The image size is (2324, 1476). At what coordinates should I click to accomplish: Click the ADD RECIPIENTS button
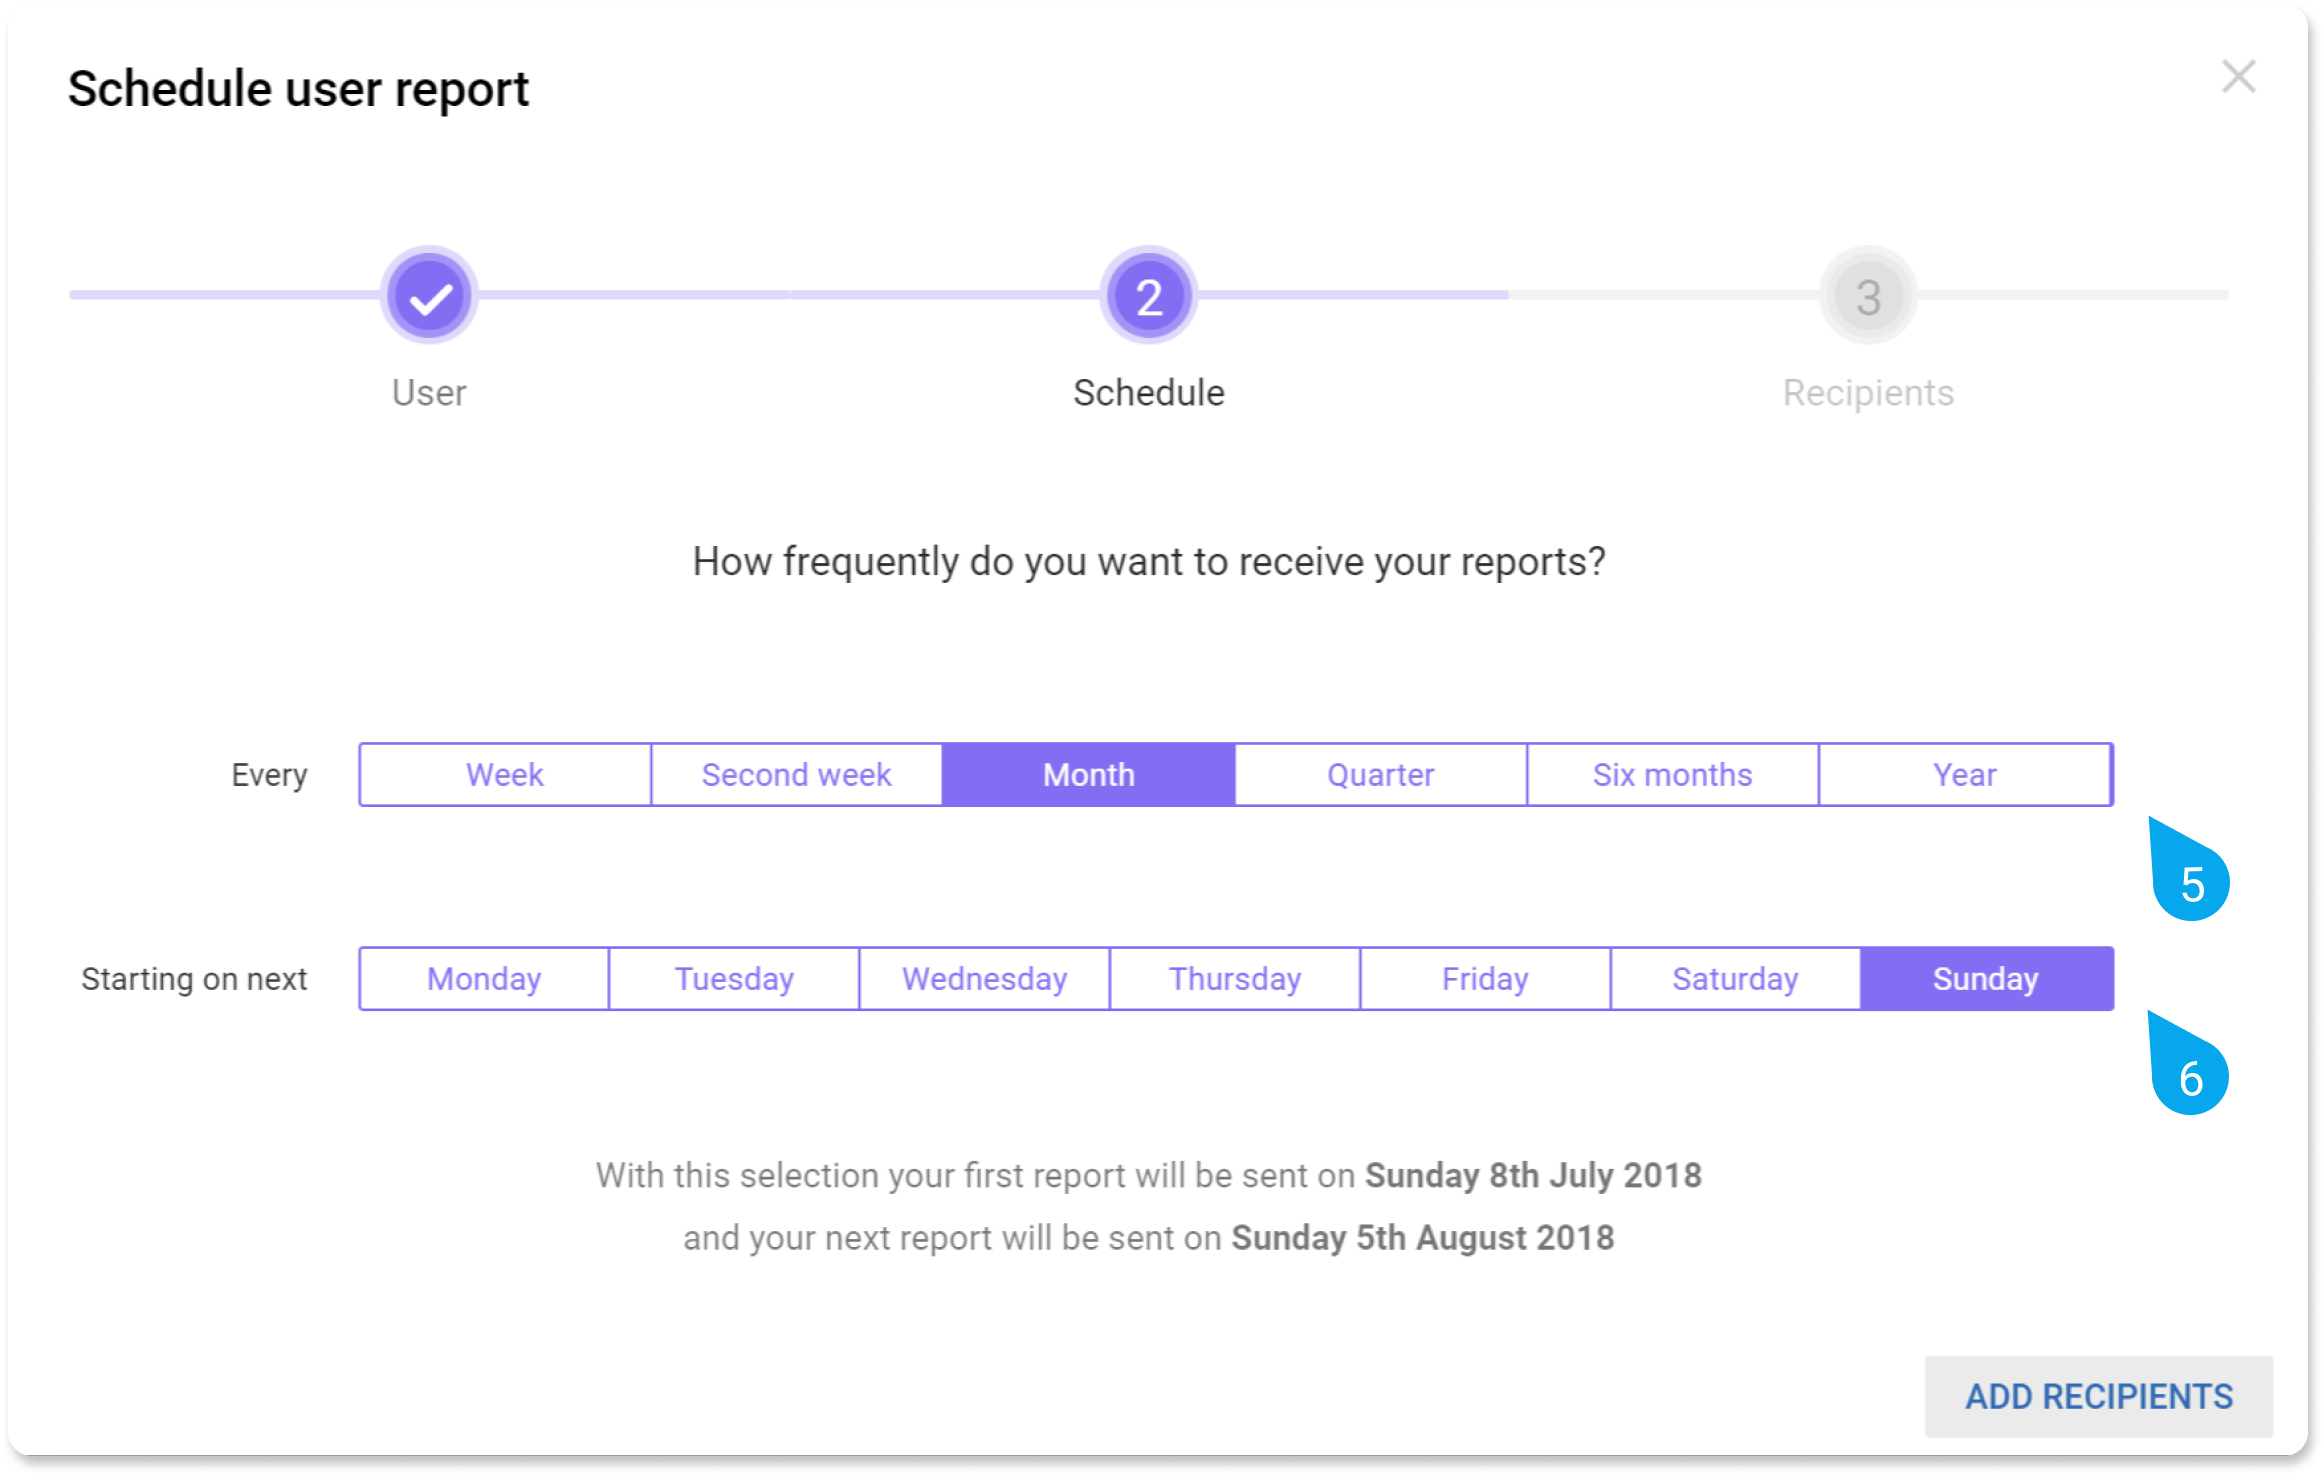click(x=2099, y=1397)
